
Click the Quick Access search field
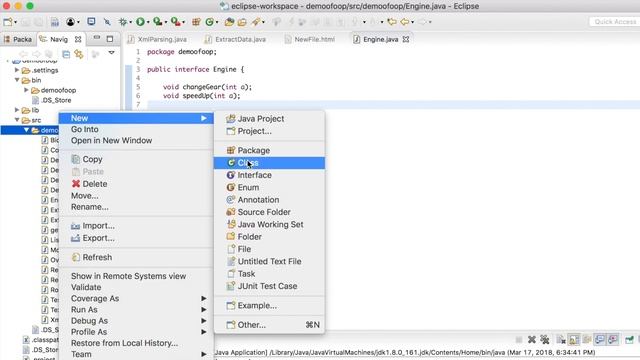[615, 22]
